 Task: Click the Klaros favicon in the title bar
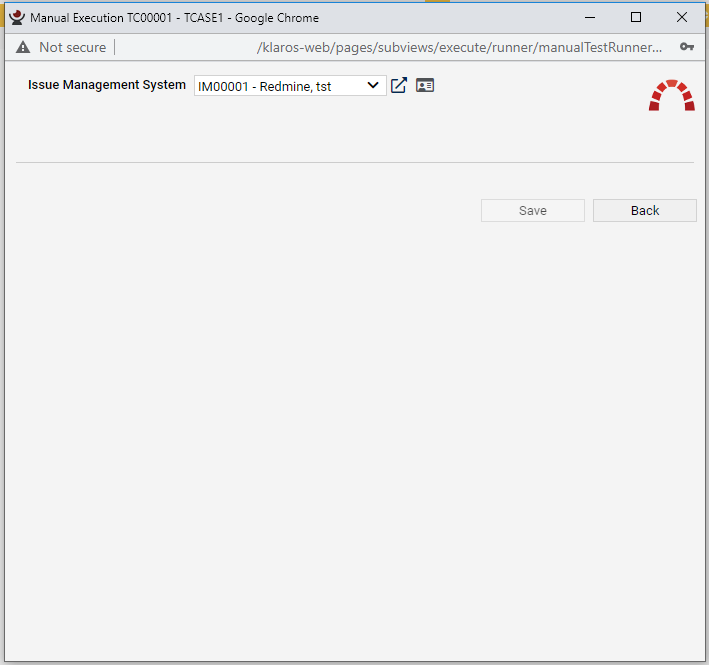pyautogui.click(x=16, y=17)
